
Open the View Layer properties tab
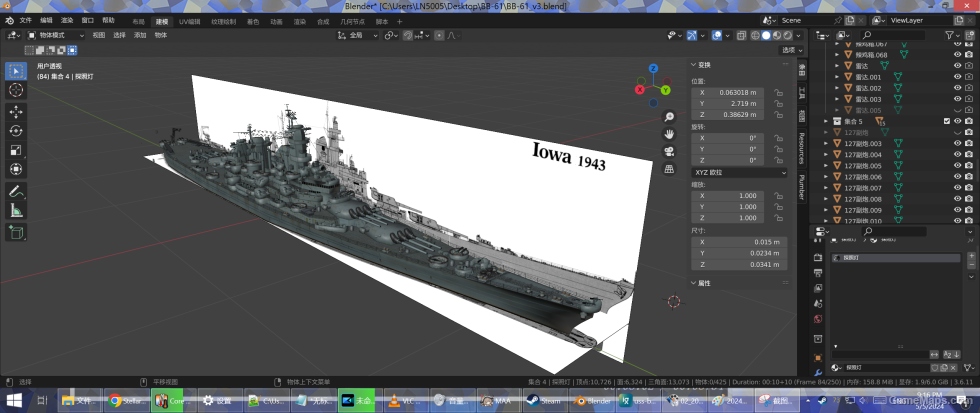point(818,288)
